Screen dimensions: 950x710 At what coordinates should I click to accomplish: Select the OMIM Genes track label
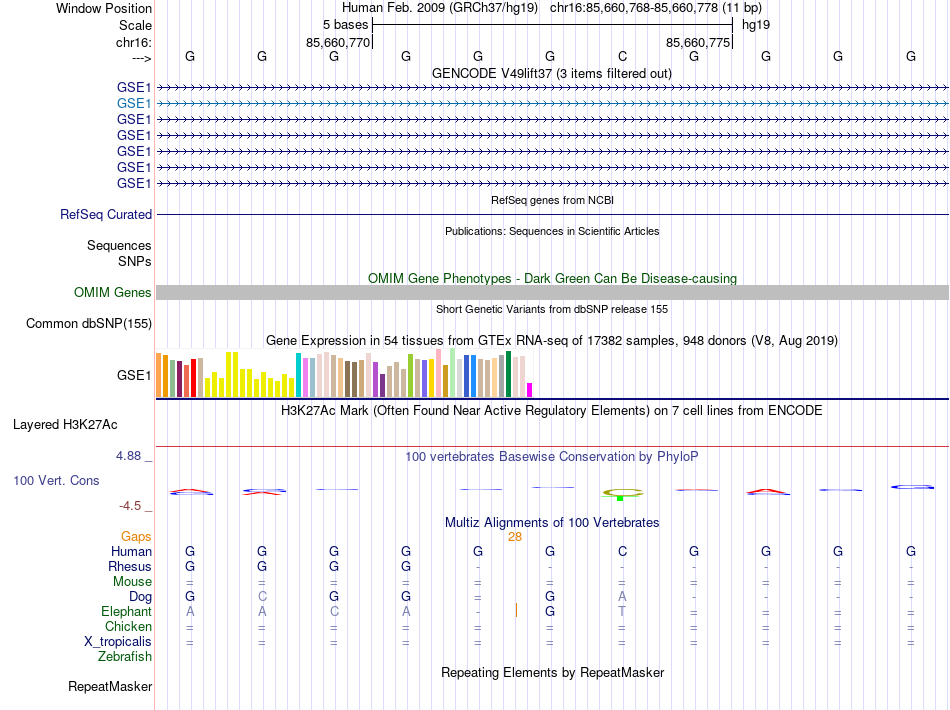tap(113, 293)
